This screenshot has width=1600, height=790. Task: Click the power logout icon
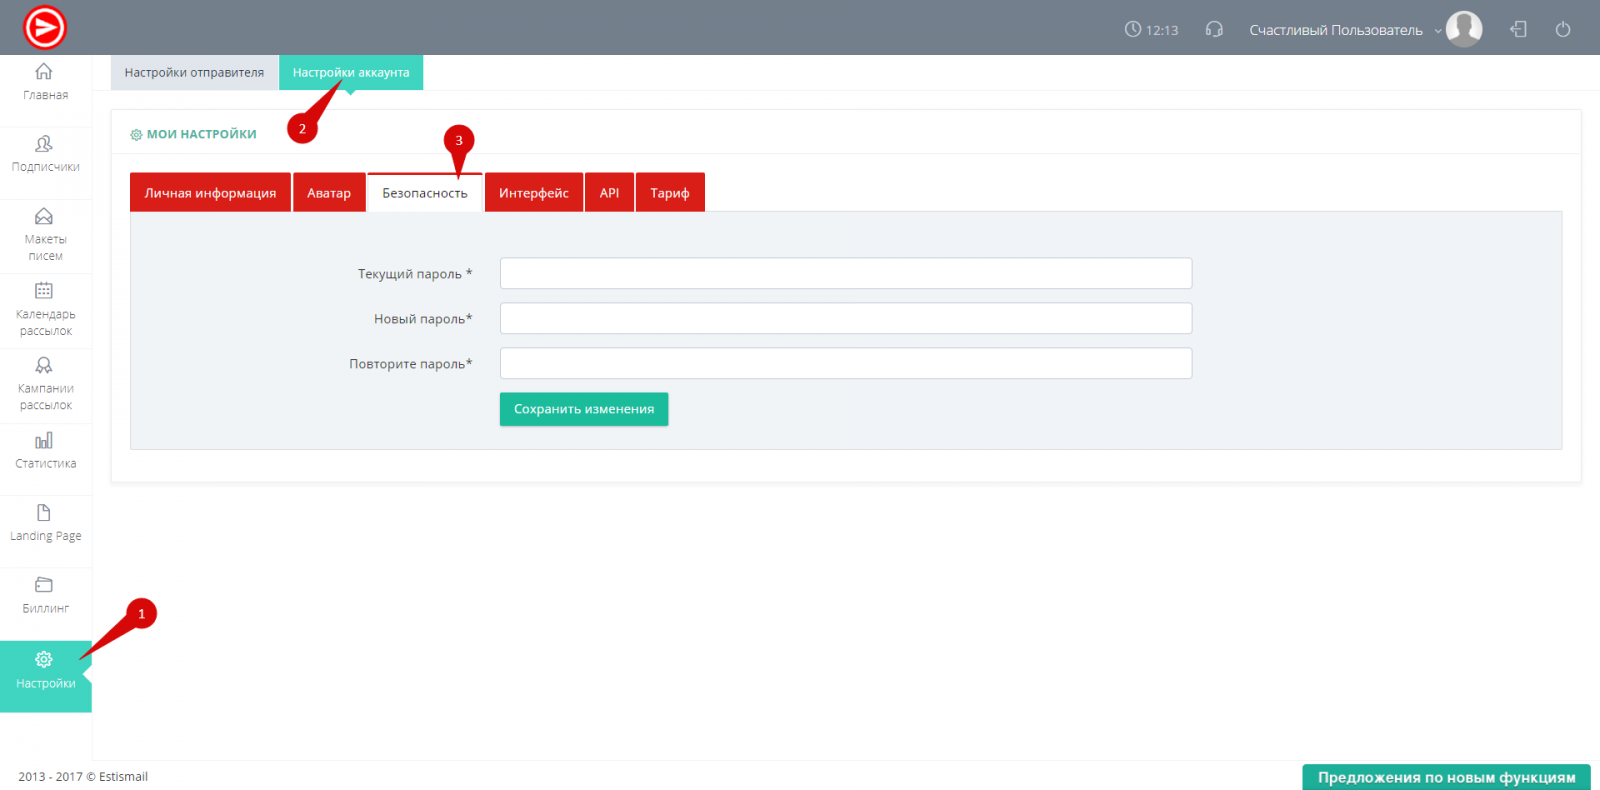tap(1563, 29)
